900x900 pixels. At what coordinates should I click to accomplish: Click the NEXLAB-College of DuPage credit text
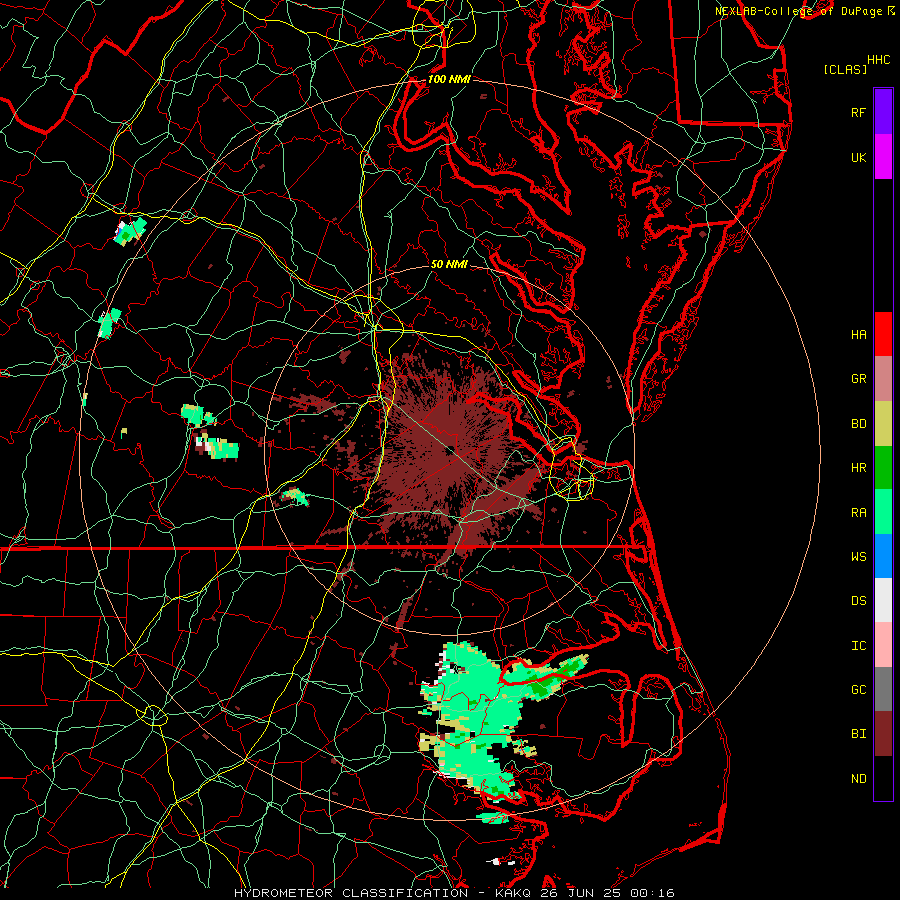(x=799, y=11)
